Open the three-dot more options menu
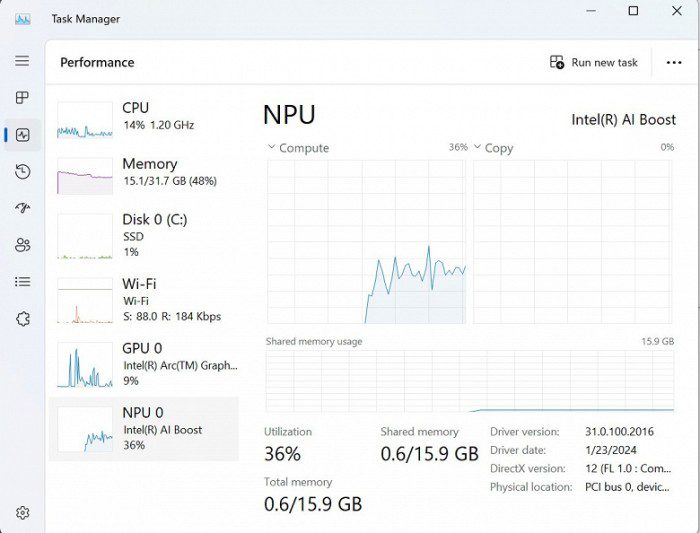 click(x=674, y=62)
